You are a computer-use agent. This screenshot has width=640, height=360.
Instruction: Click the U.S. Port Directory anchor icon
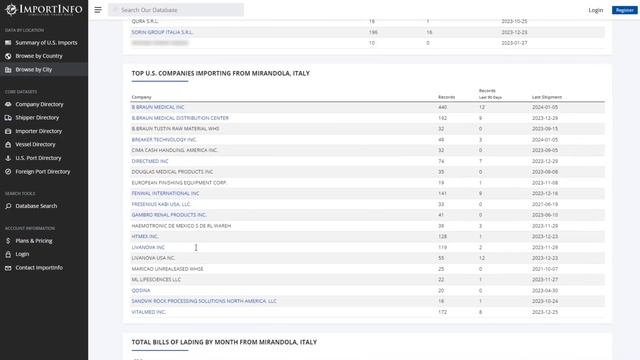8,158
